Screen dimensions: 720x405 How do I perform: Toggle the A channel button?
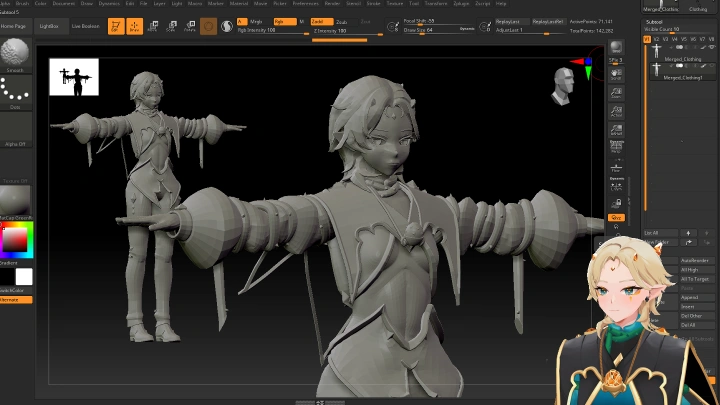(x=242, y=22)
